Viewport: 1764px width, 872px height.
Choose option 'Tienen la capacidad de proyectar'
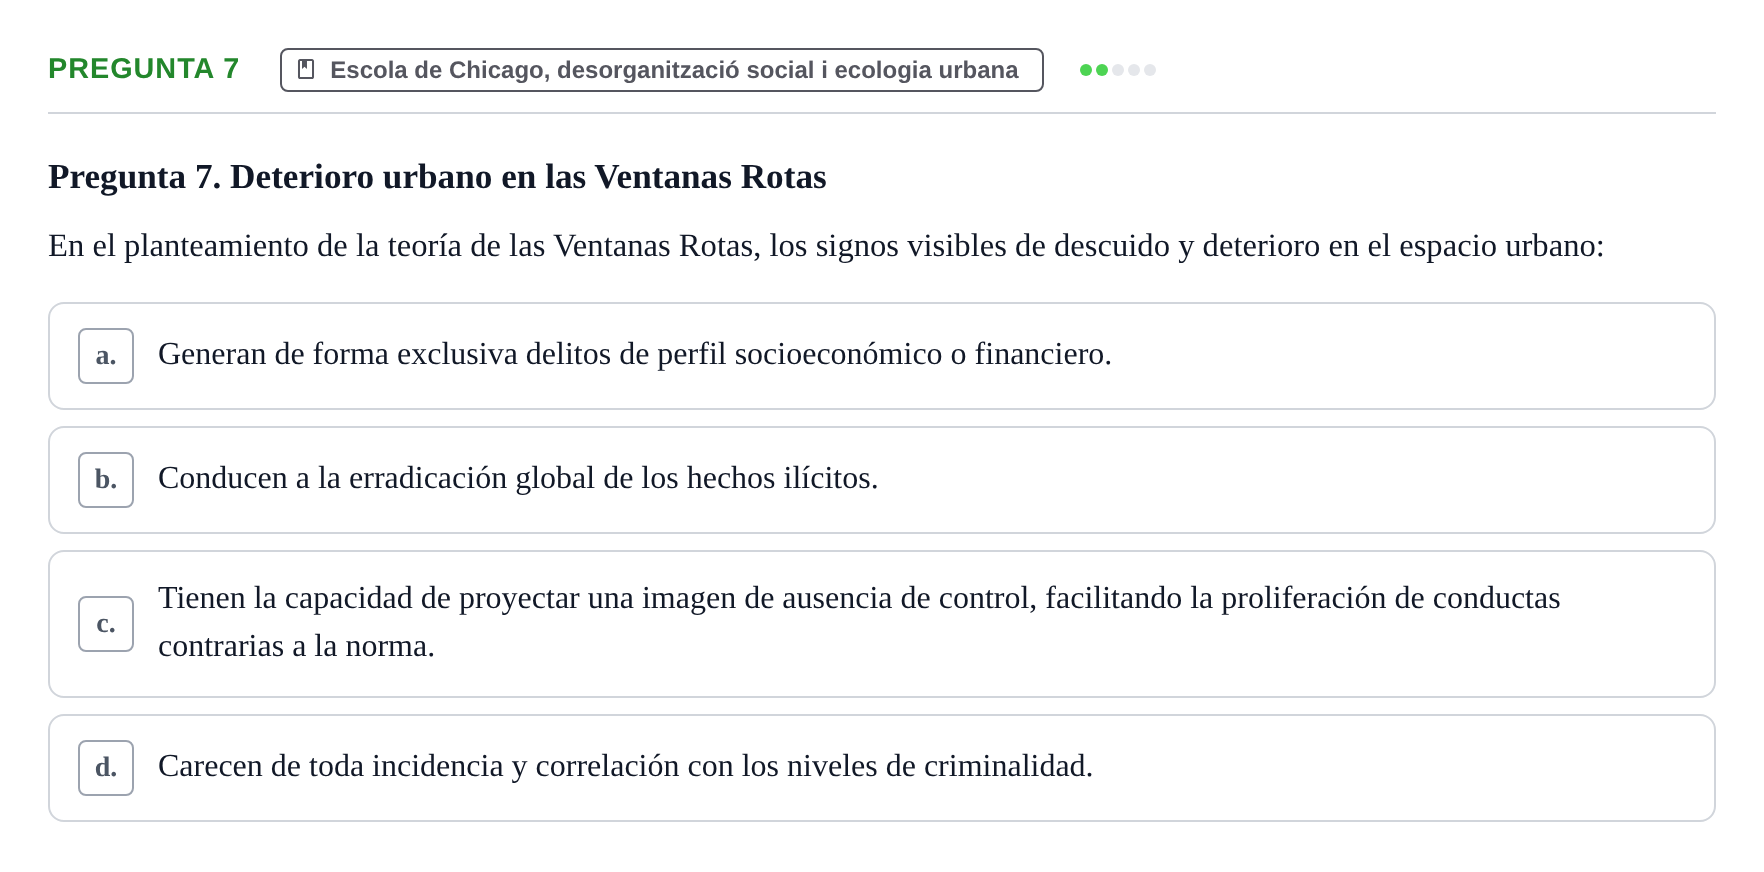(882, 624)
